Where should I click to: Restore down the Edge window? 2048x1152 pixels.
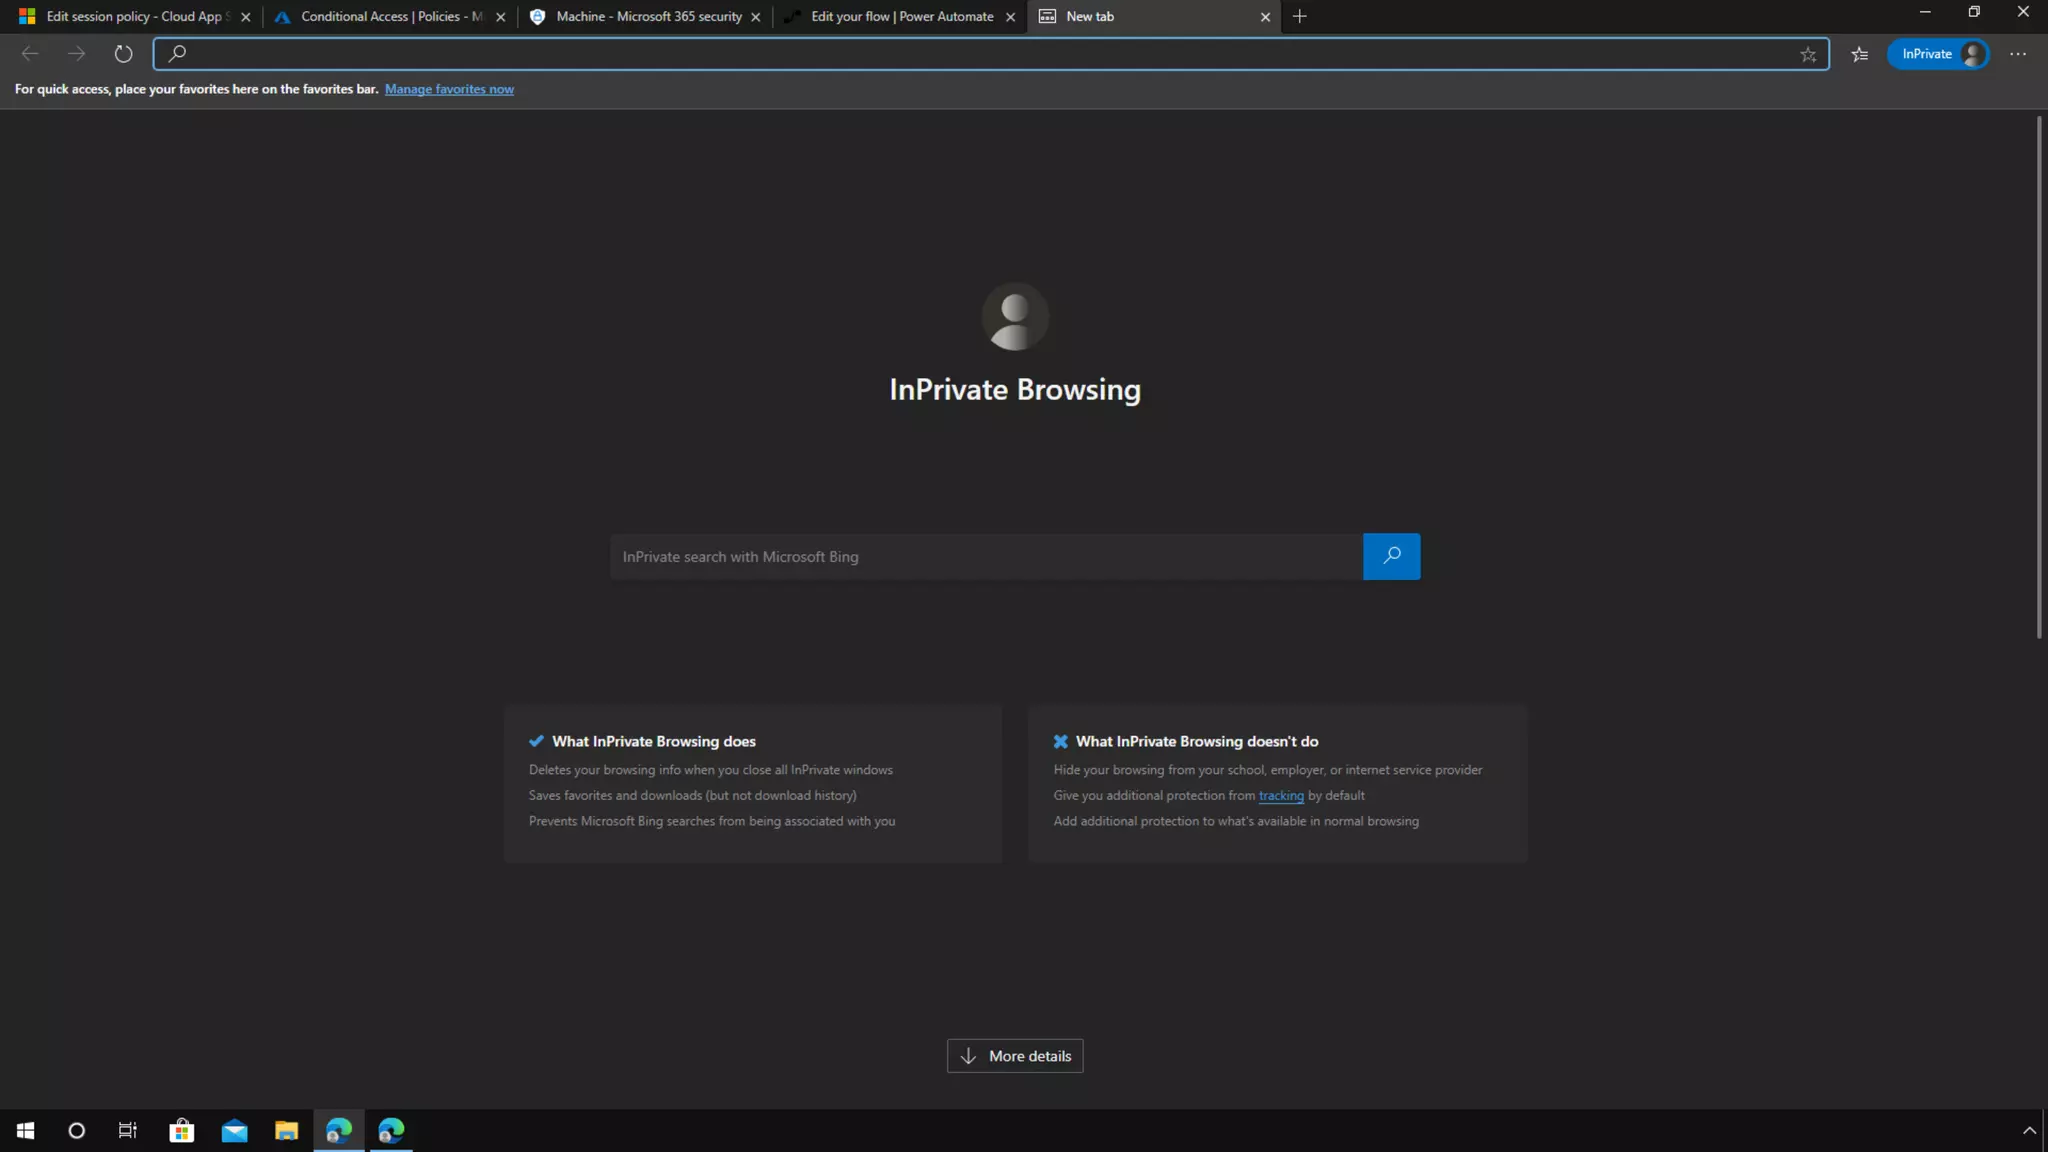tap(1974, 12)
